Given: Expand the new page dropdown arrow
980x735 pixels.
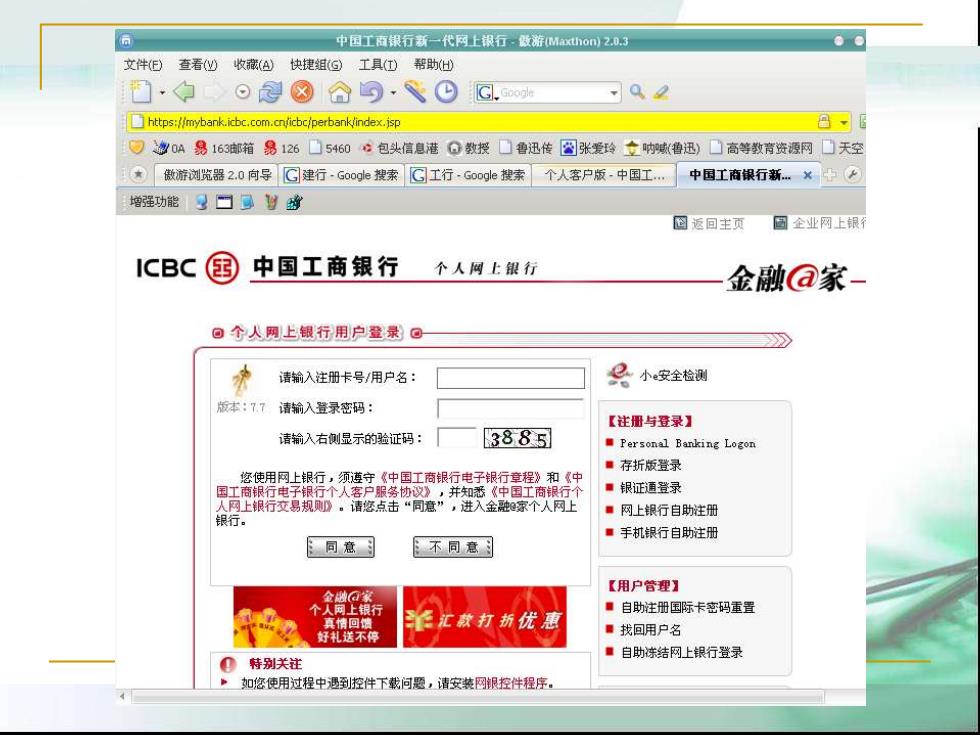Looking at the screenshot, I should (162, 93).
